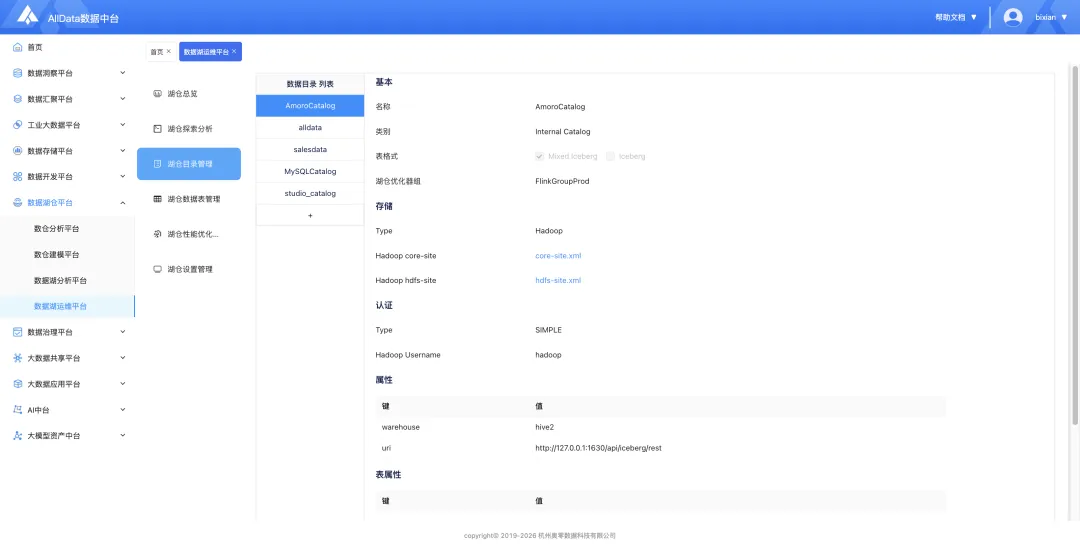The image size is (1080, 547).
Task: Click the 数据洞察平台 sidebar icon
Action: pyautogui.click(x=18, y=73)
